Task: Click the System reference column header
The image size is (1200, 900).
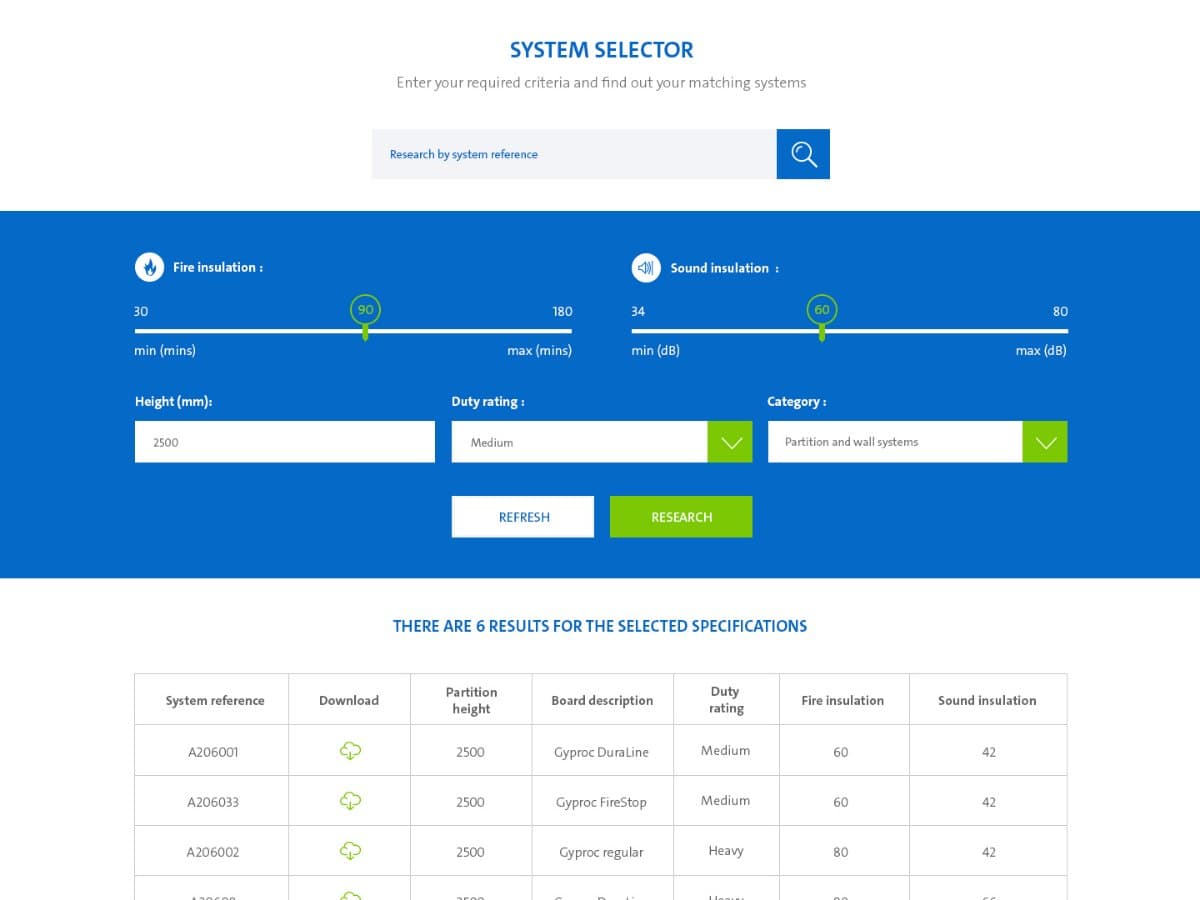Action: [212, 700]
